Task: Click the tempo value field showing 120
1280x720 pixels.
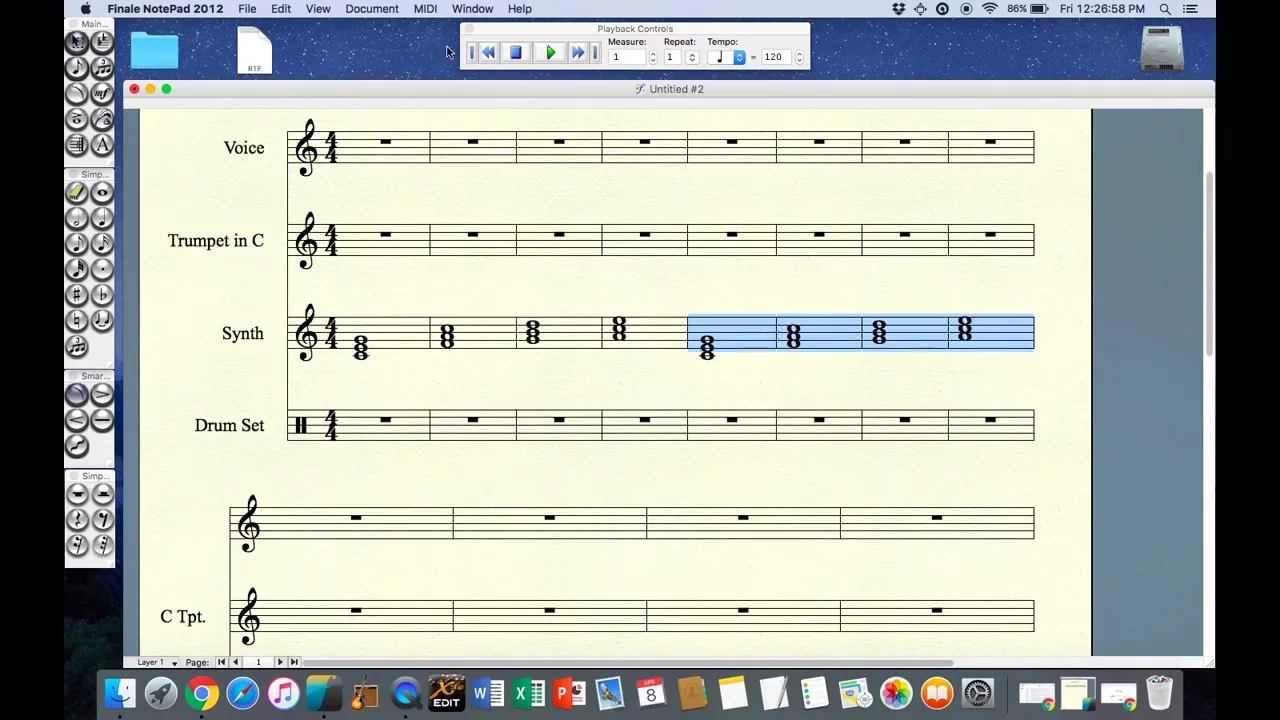Action: pyautogui.click(x=777, y=57)
